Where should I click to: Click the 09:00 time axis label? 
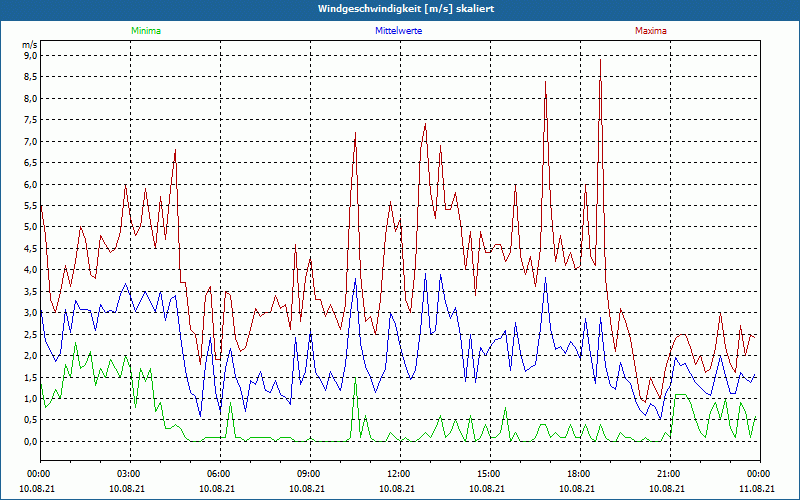click(x=309, y=474)
